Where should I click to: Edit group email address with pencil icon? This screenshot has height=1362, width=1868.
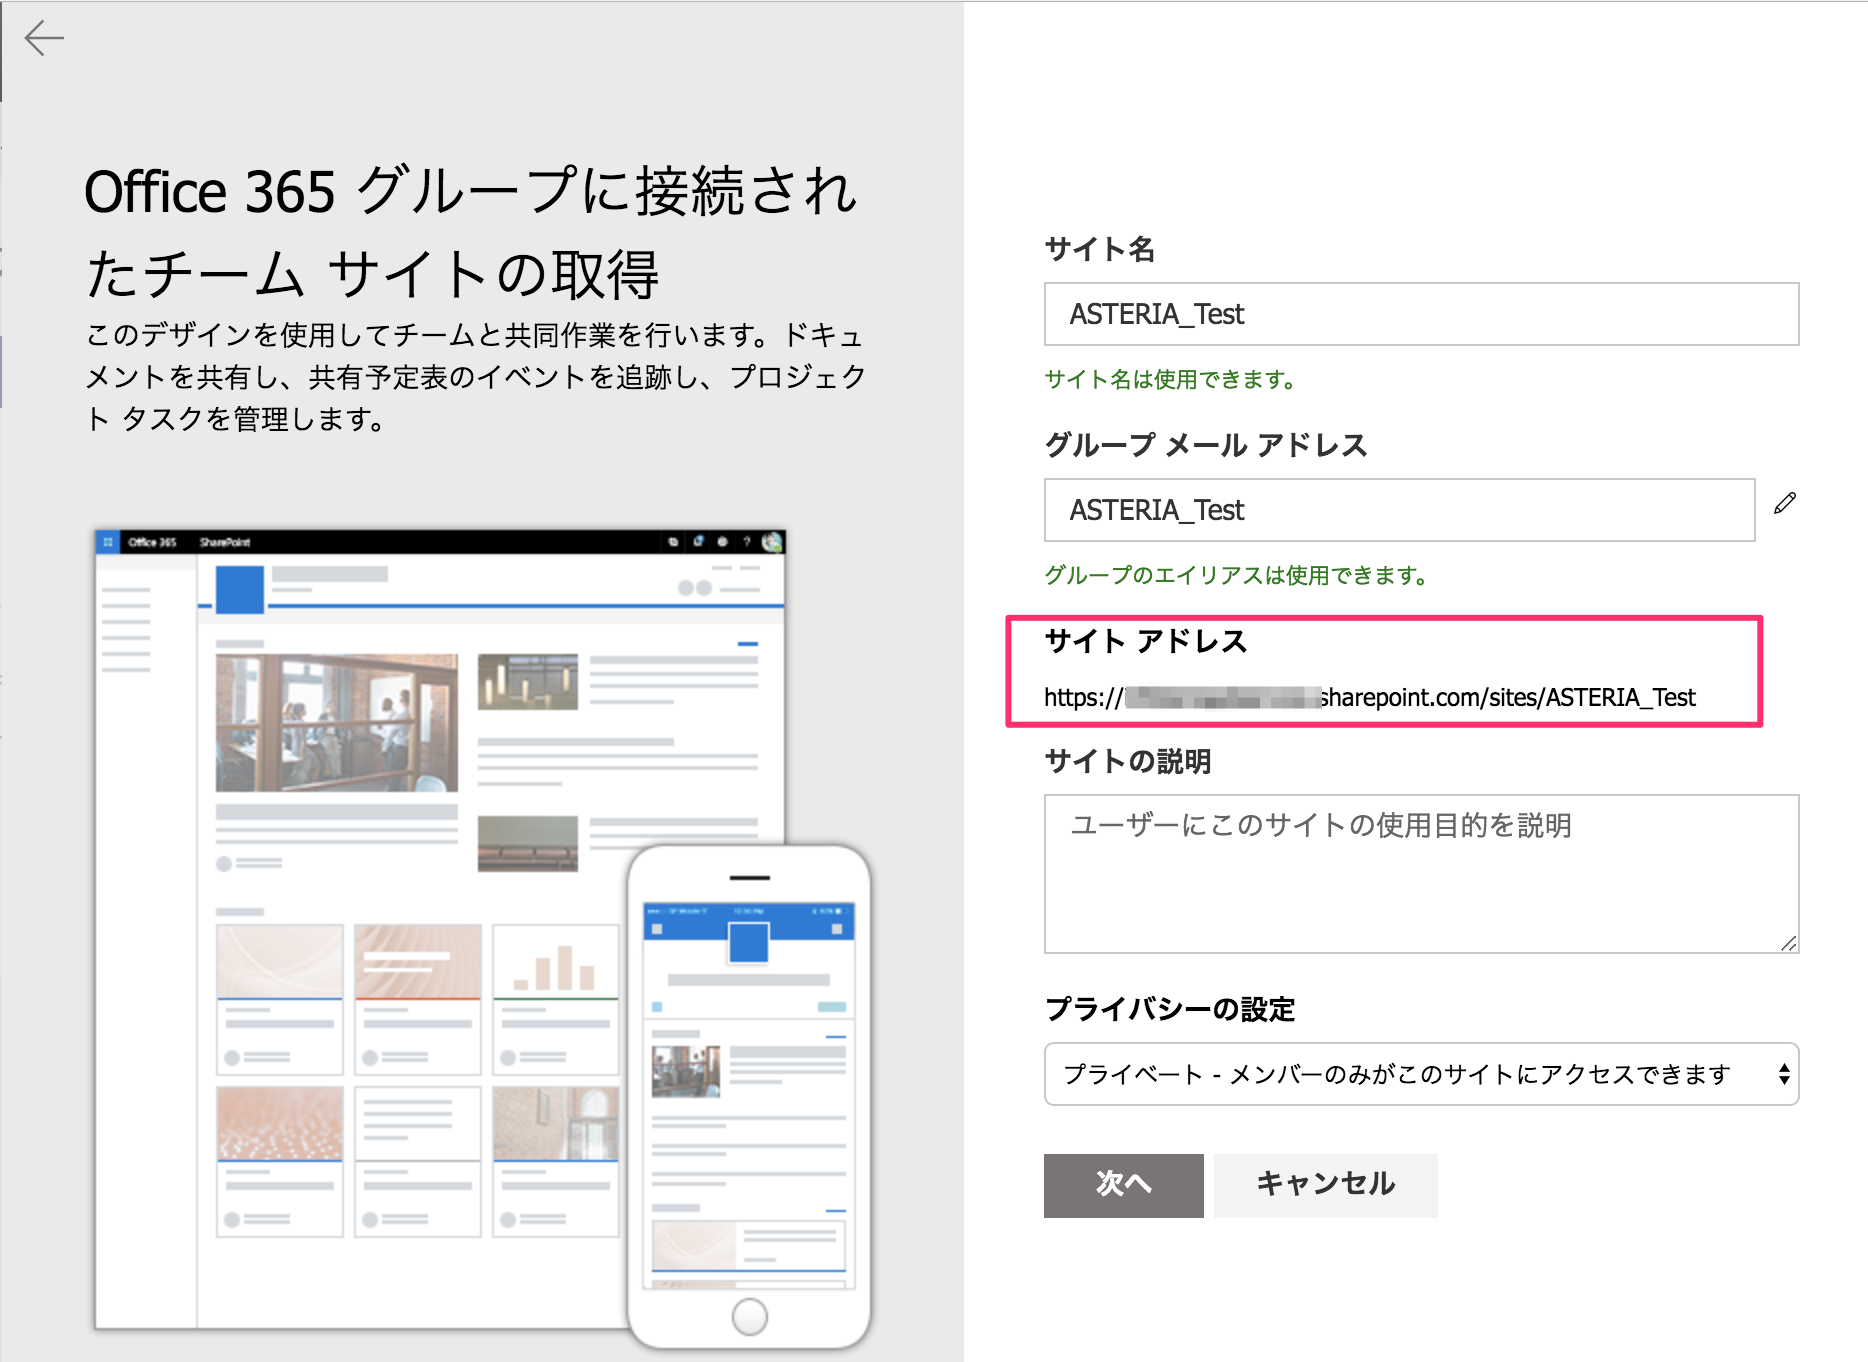(x=1785, y=503)
